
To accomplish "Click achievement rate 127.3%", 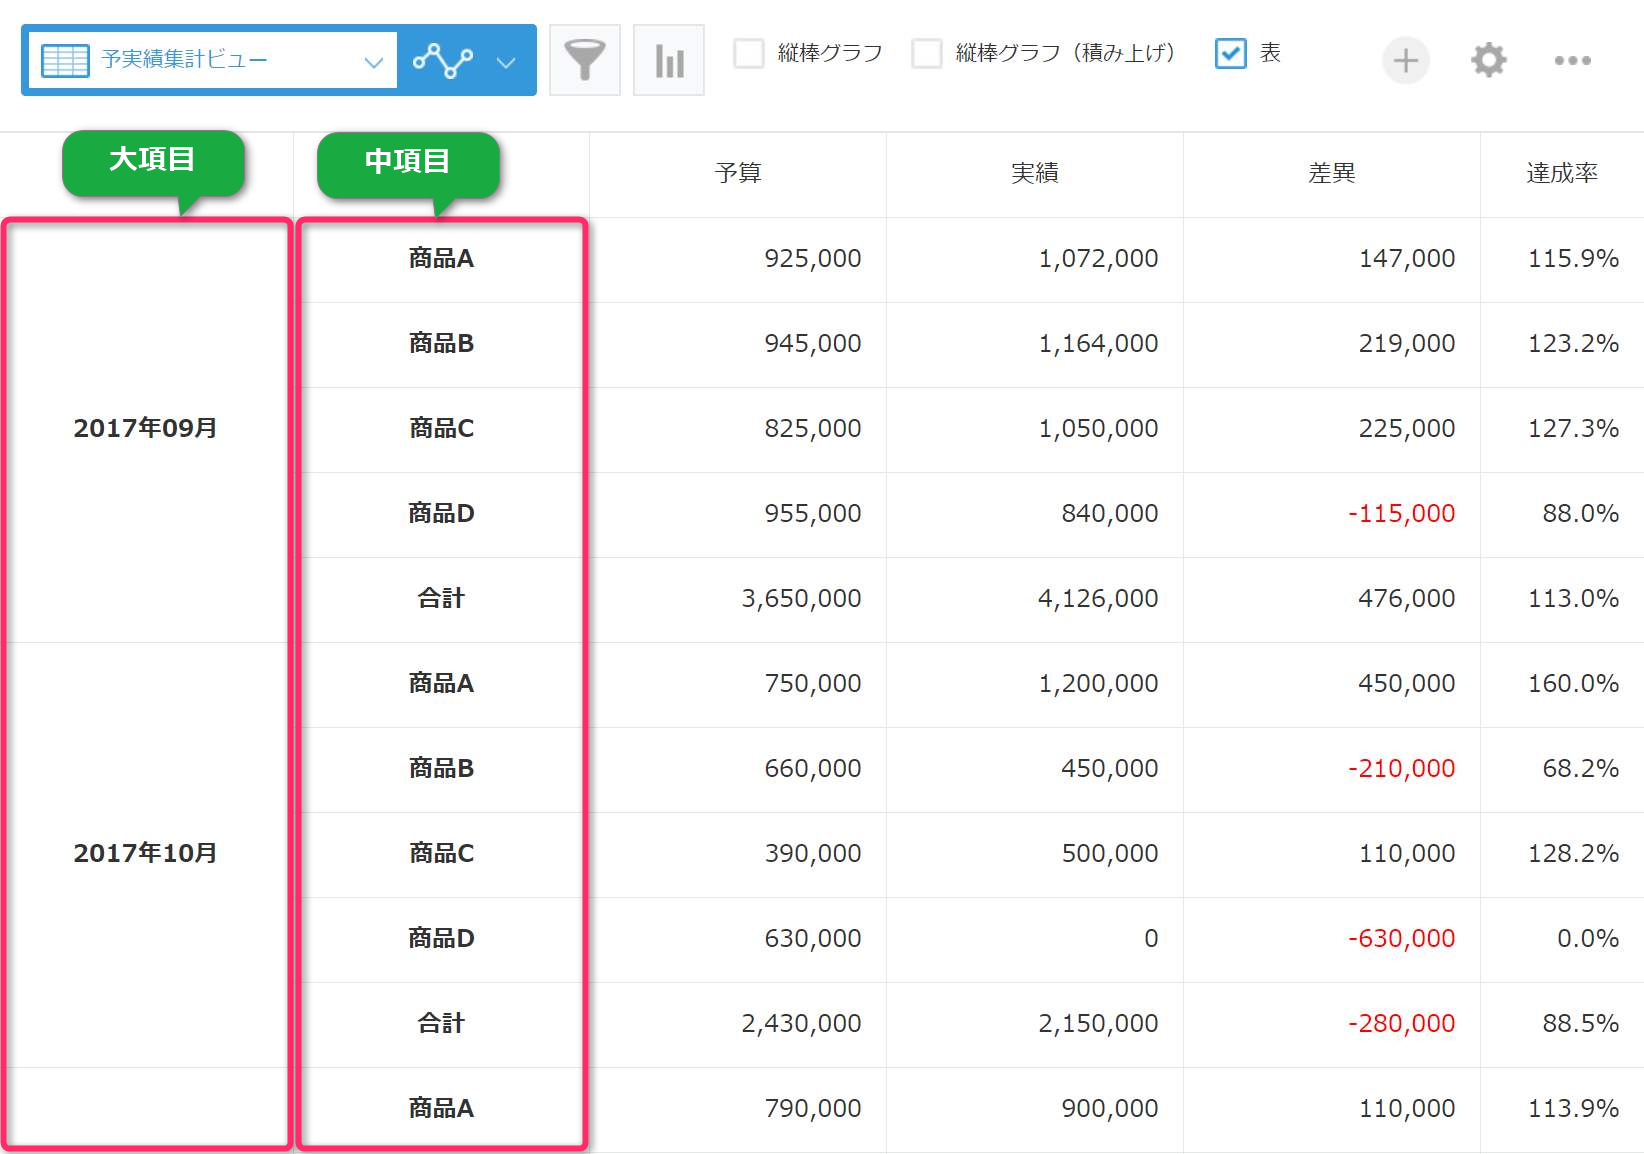I will [1573, 429].
